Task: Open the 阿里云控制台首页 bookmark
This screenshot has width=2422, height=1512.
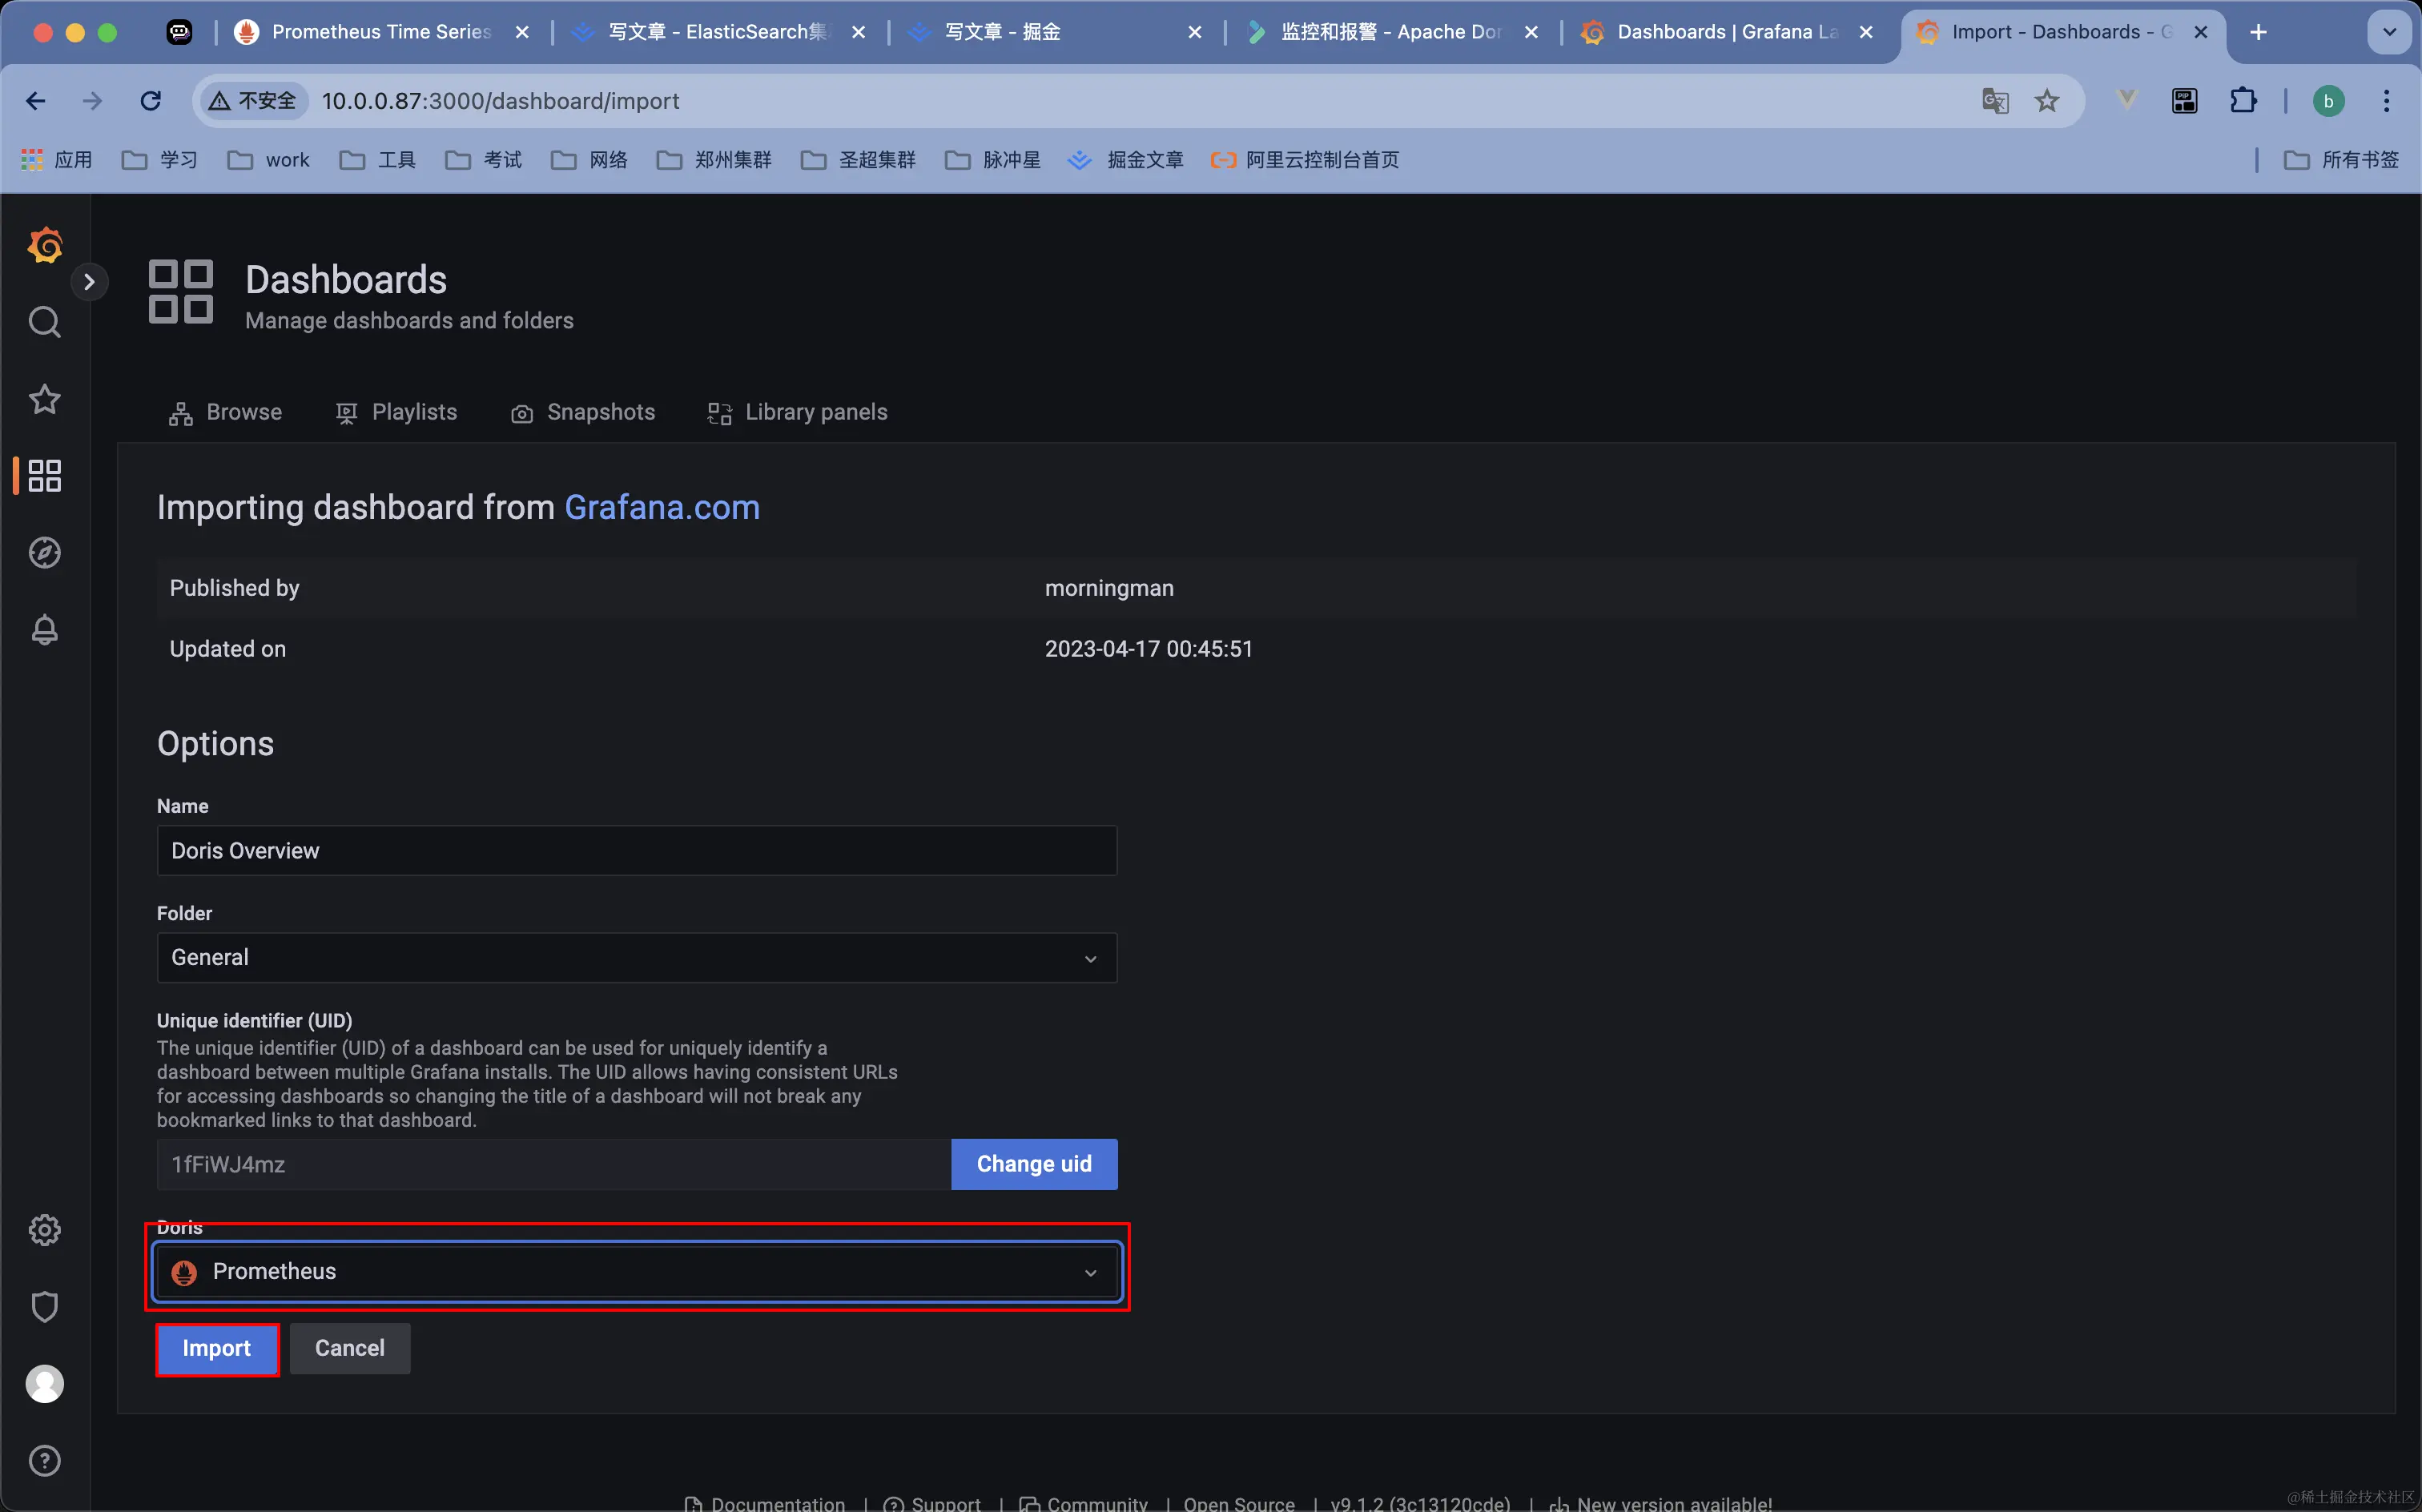Action: coord(1305,160)
